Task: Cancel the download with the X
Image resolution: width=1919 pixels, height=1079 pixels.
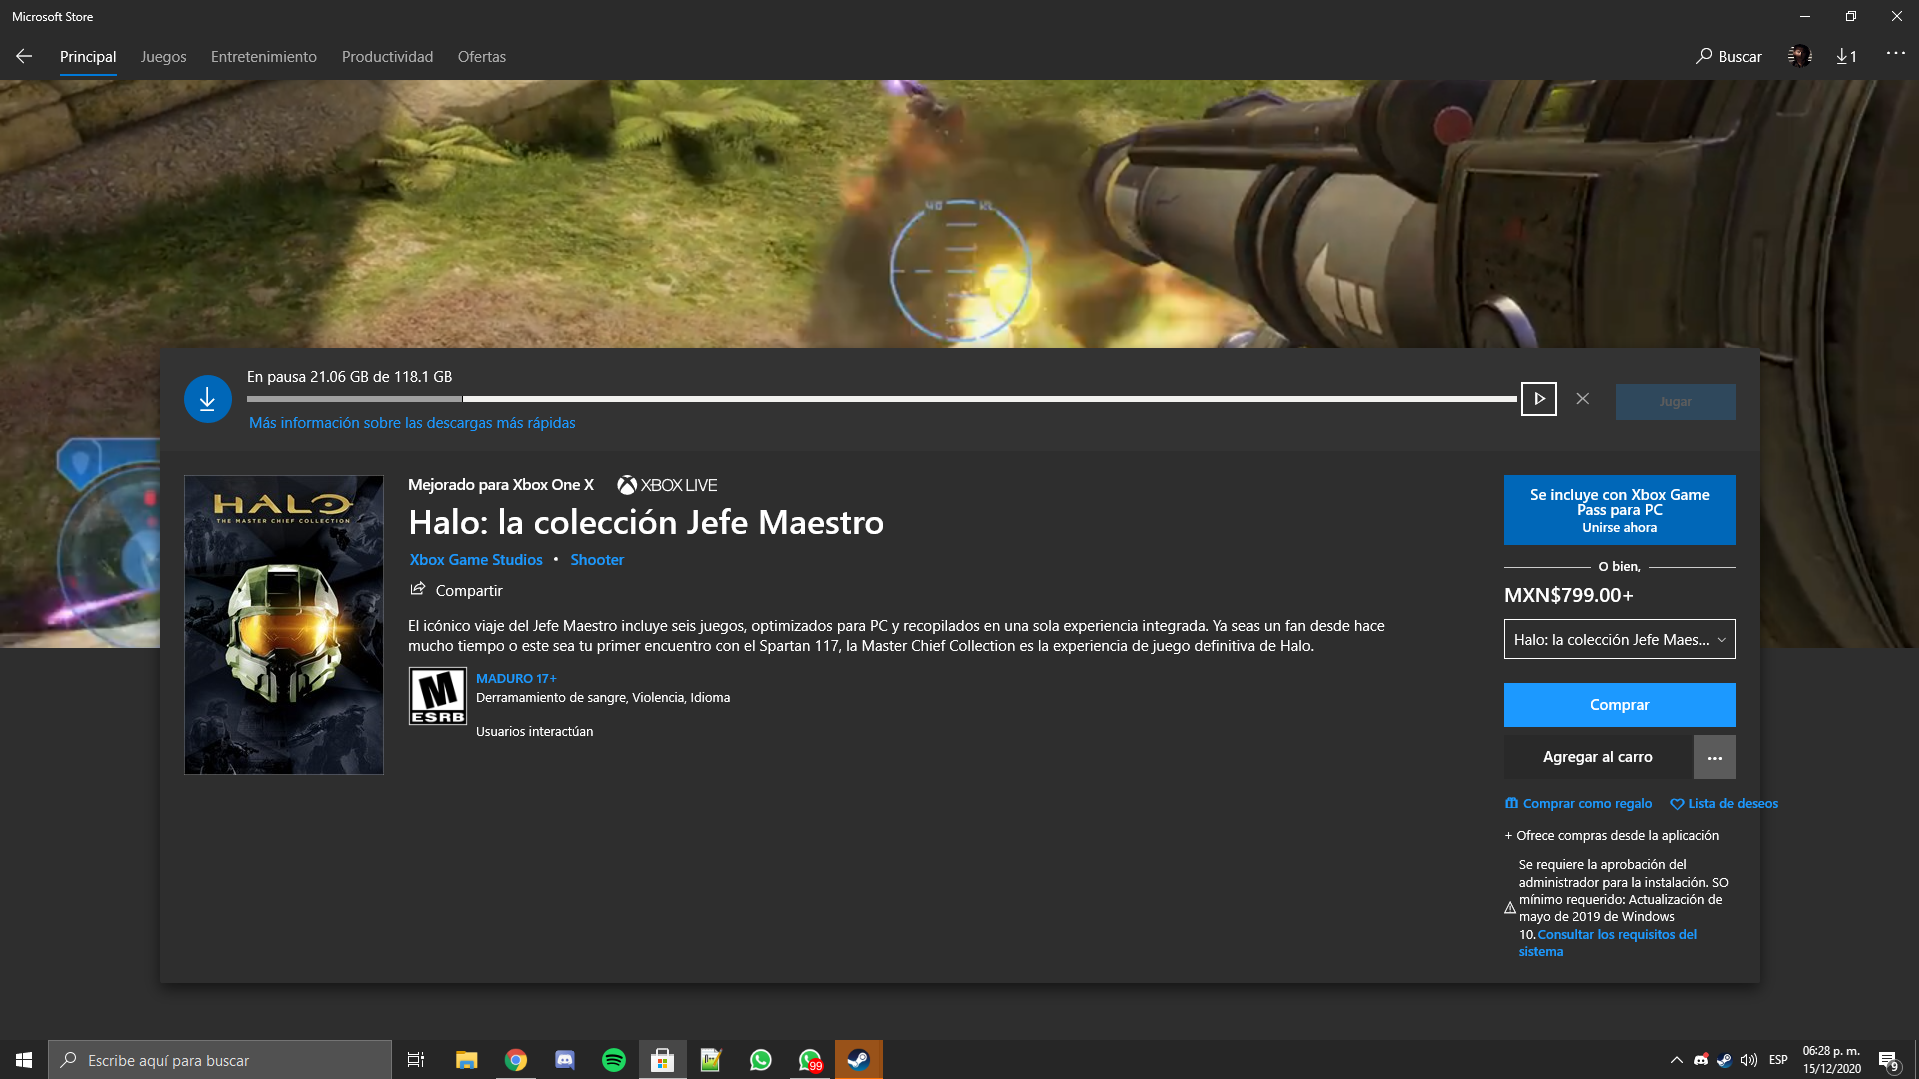Action: 1582,399
